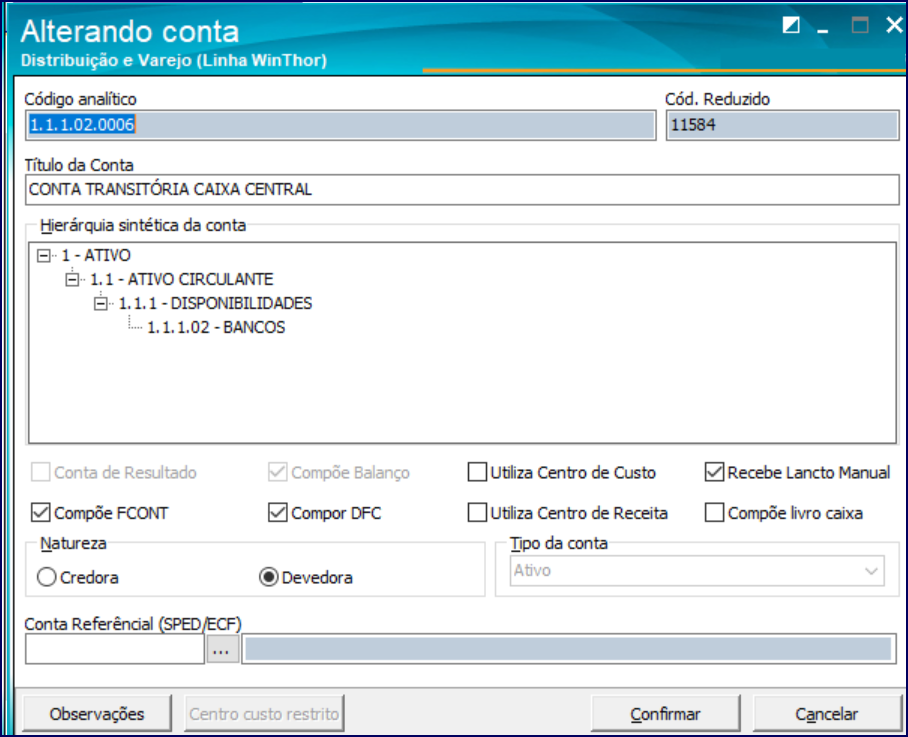The height and width of the screenshot is (737, 908).
Task: Collapse the 1 - ATIVO tree node
Action: pos(43,255)
